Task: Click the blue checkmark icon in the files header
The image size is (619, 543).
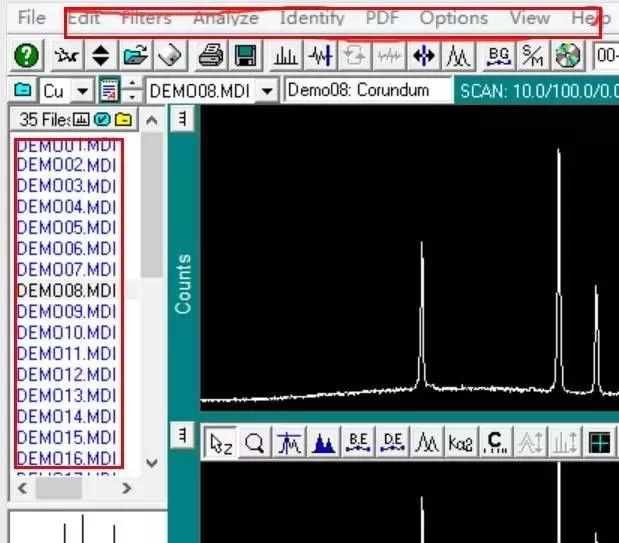Action: [x=102, y=119]
